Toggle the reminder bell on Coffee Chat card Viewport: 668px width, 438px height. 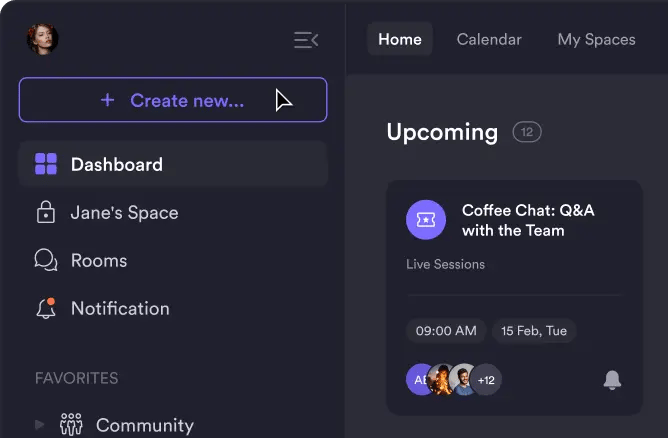point(612,380)
